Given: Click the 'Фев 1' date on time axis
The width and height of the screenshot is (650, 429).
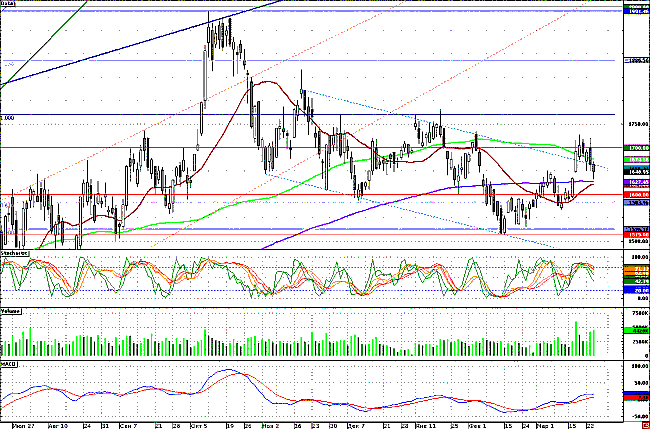Looking at the screenshot, I should coord(482,424).
